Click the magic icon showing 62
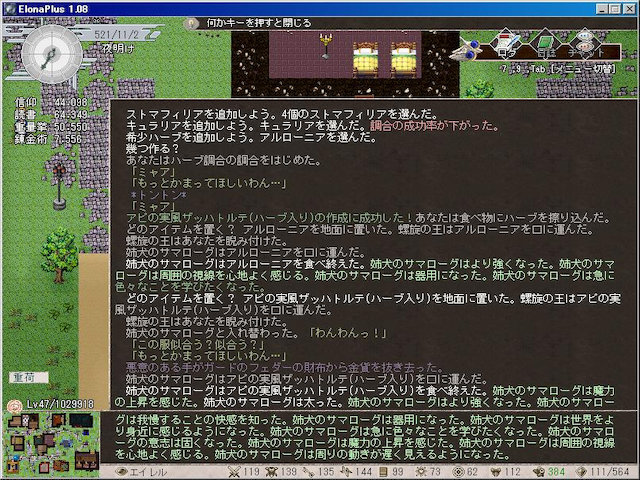 click(459, 472)
